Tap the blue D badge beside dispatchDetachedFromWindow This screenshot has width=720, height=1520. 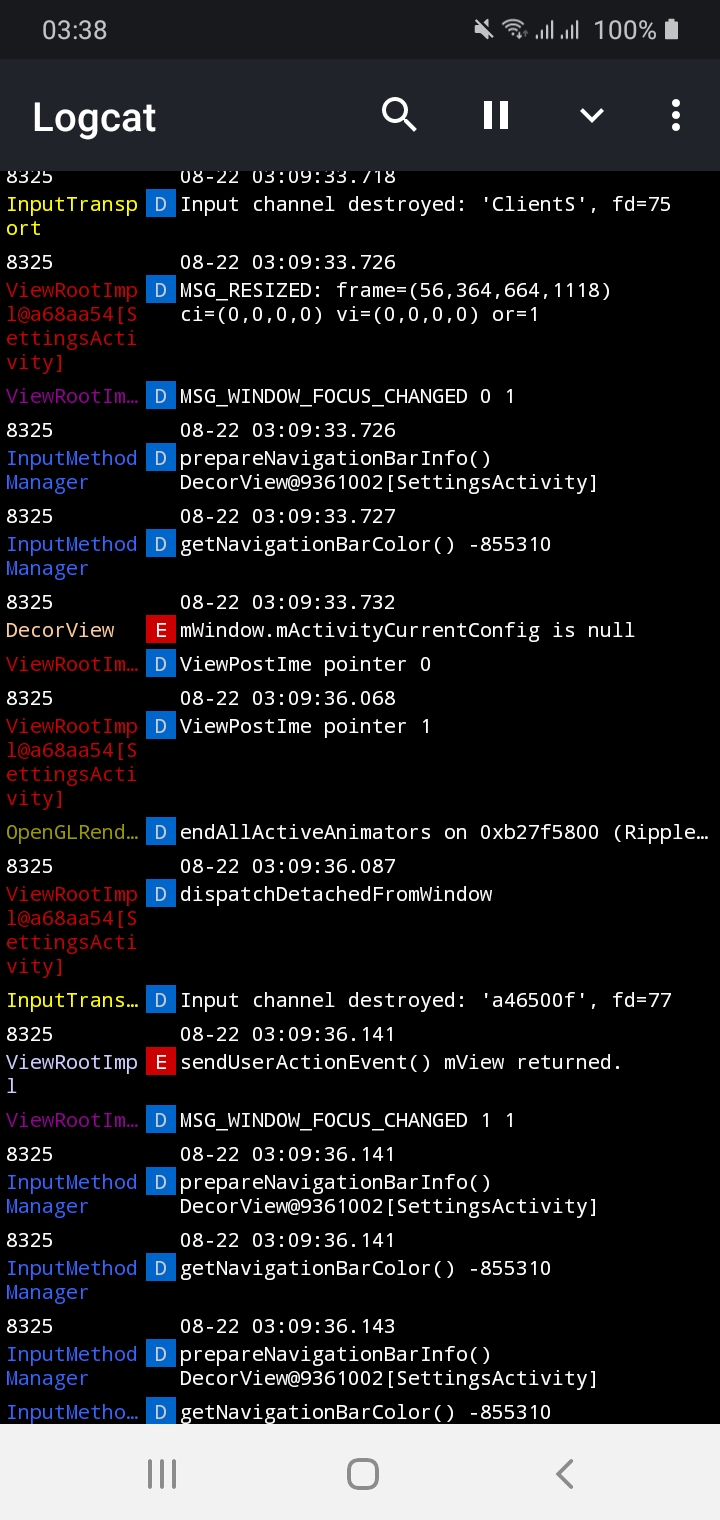pos(160,894)
